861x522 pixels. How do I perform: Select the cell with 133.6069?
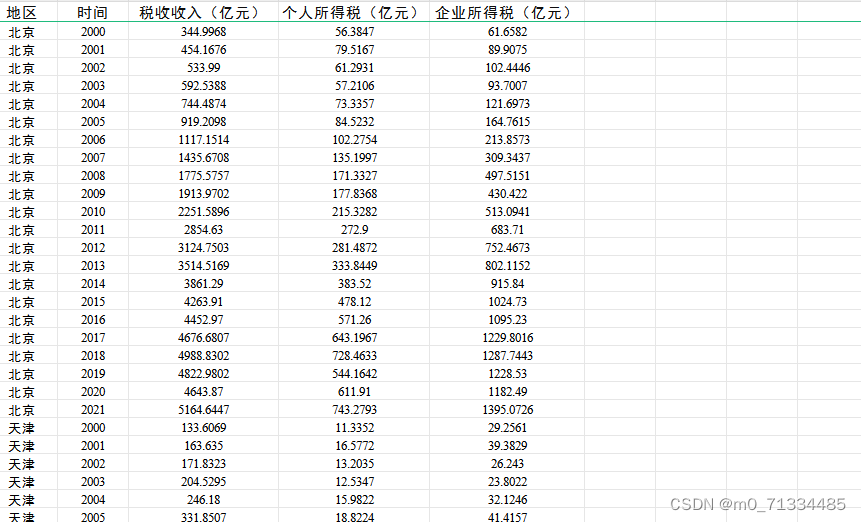click(204, 428)
